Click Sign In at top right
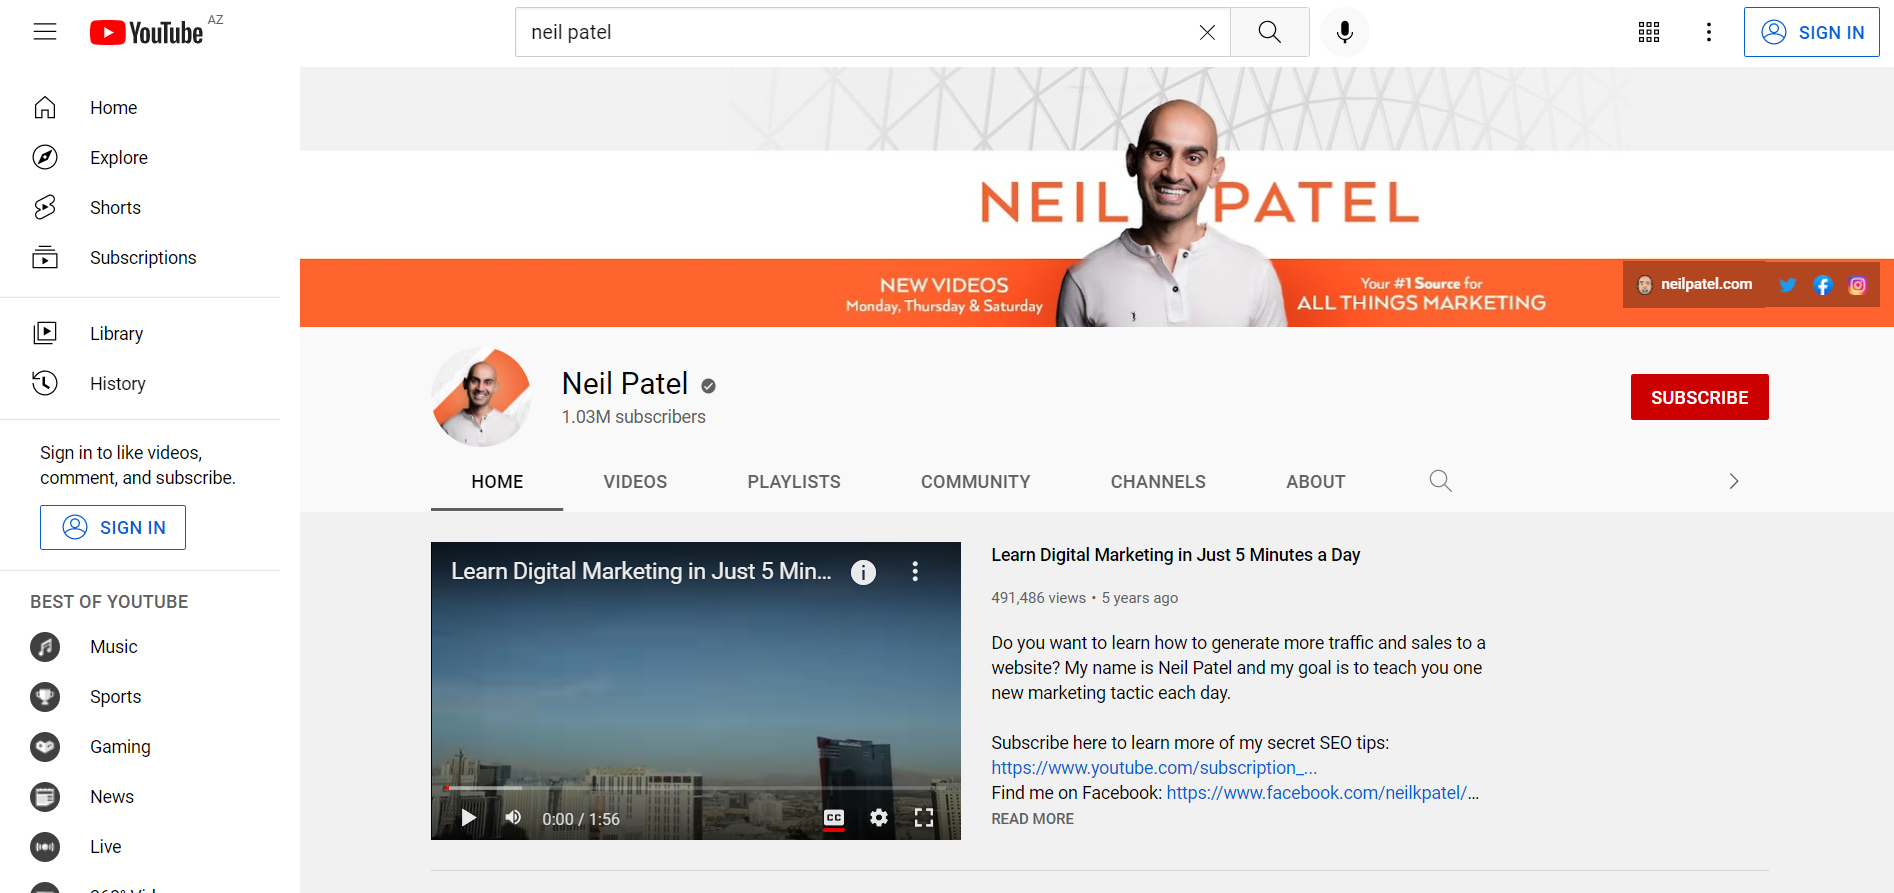The height and width of the screenshot is (893, 1894). point(1812,32)
